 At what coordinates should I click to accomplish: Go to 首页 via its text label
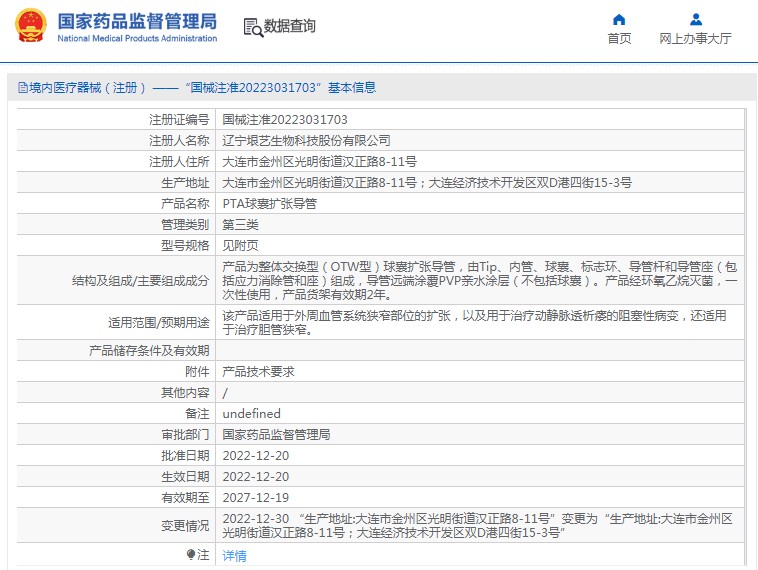[x=619, y=39]
